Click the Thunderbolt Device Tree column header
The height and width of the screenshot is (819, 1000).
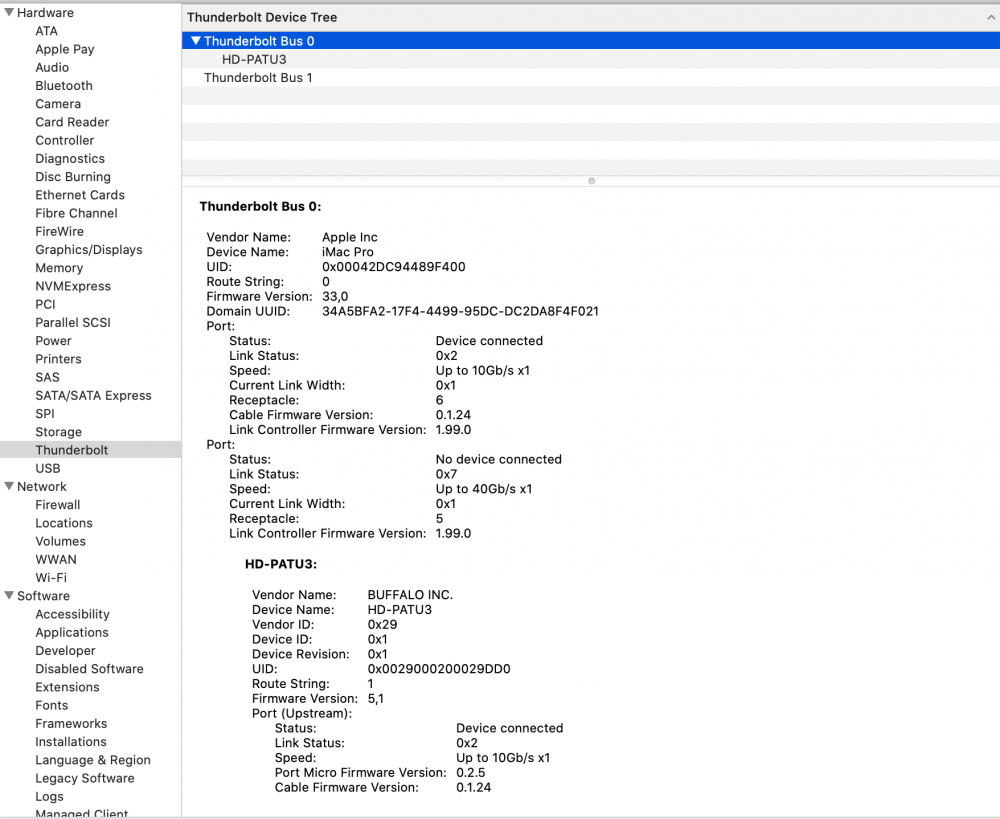tap(591, 17)
